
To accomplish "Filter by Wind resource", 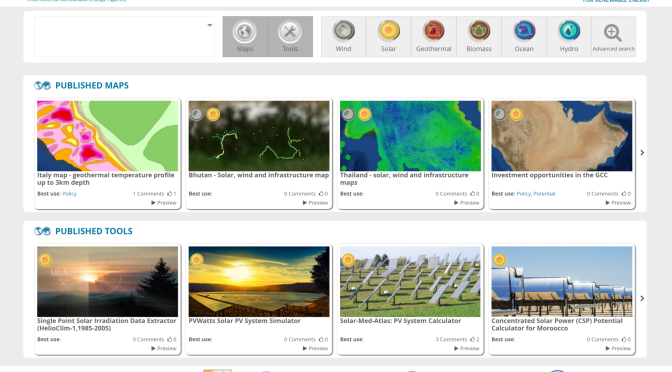I will tap(343, 36).
